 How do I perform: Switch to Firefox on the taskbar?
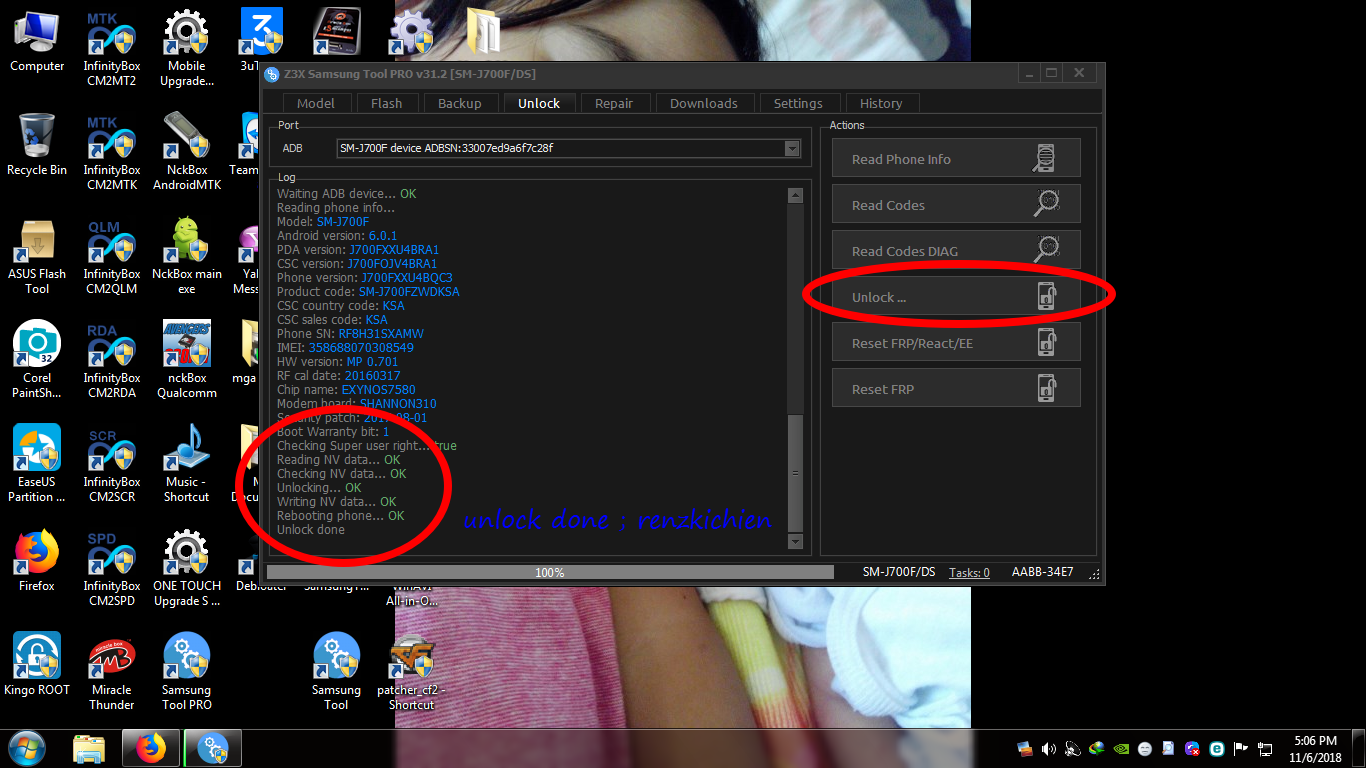[152, 748]
